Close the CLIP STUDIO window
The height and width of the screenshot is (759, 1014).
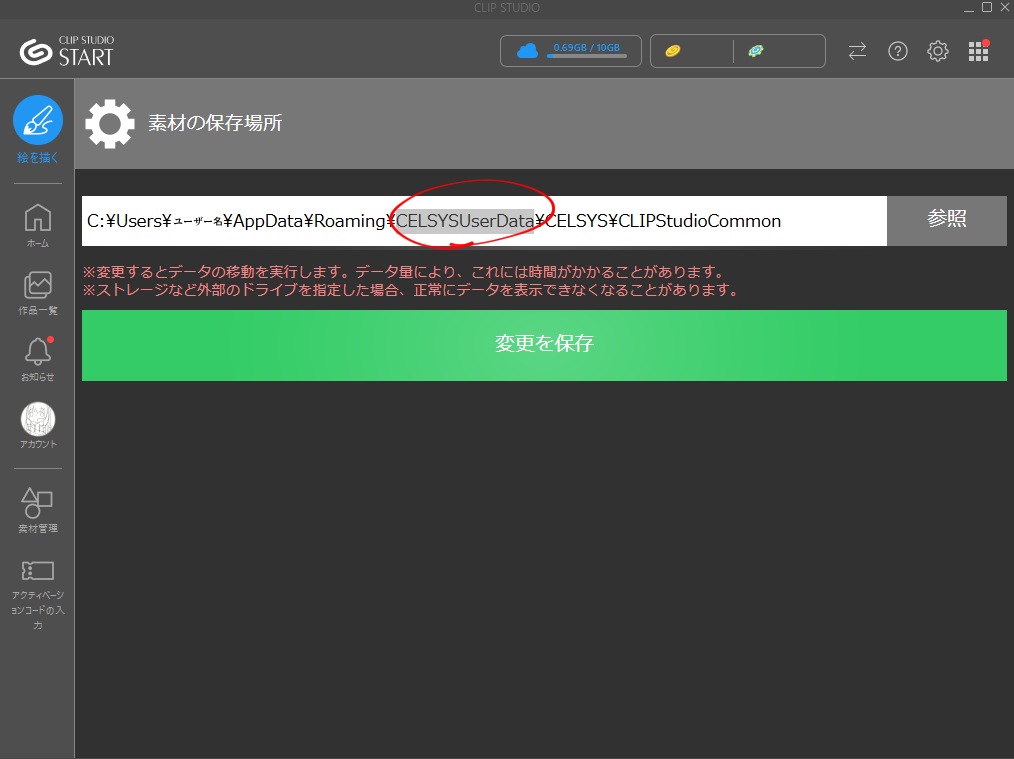(1005, 7)
